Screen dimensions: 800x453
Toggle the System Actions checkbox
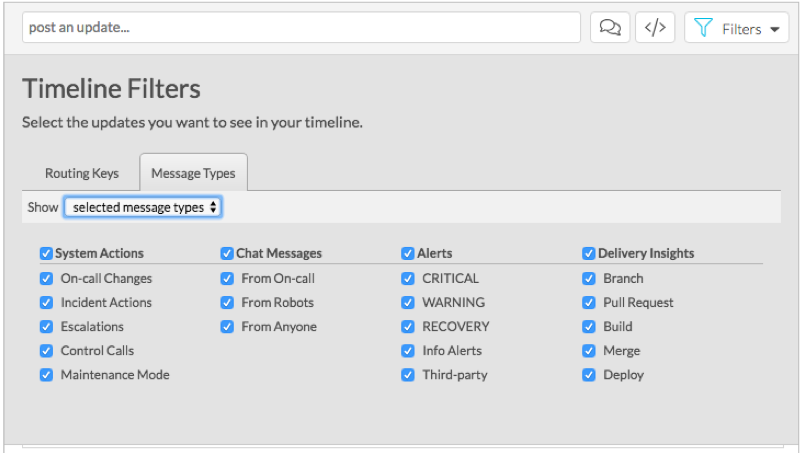pos(46,254)
